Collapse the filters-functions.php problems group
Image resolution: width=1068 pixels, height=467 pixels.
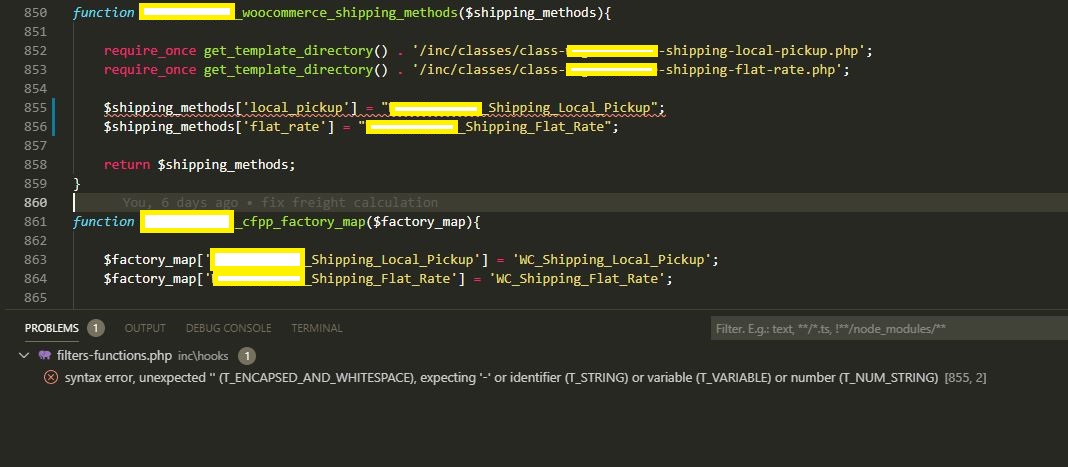[x=25, y=355]
